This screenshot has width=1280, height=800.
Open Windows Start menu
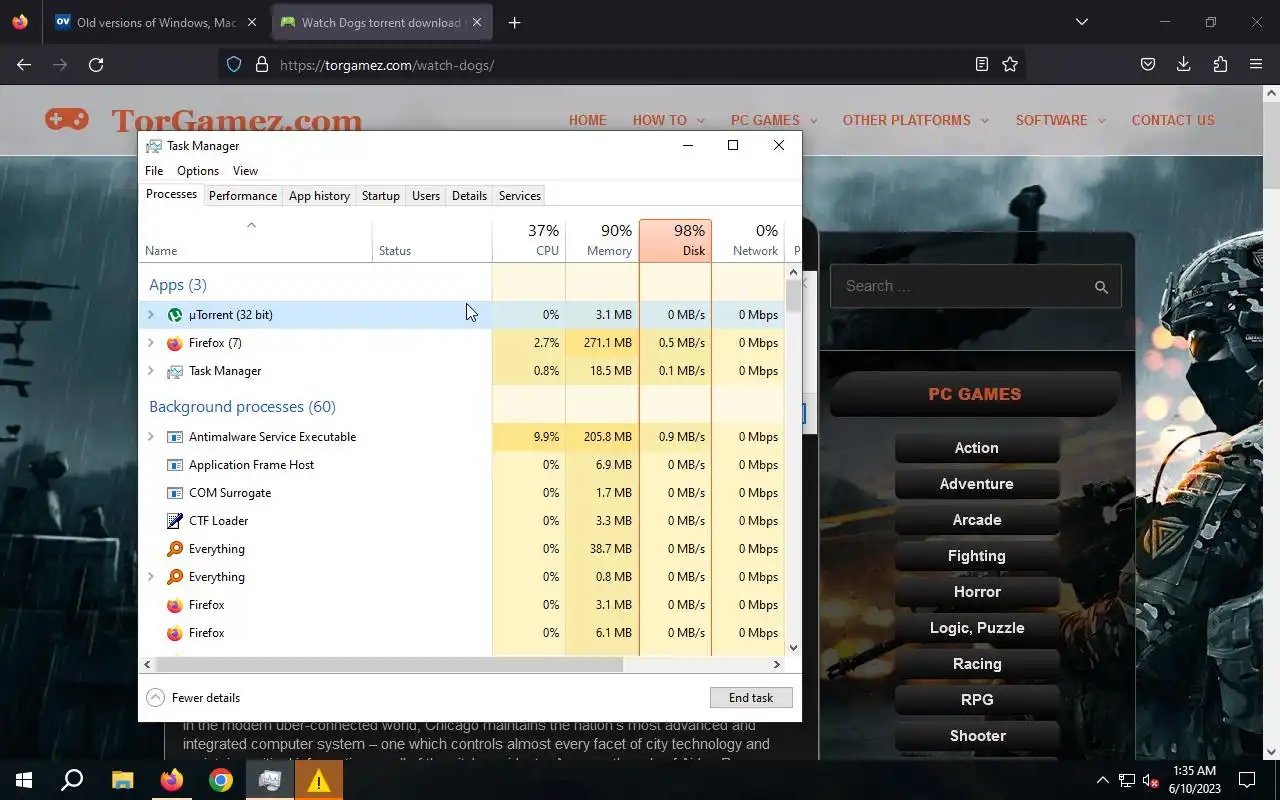pos(24,780)
